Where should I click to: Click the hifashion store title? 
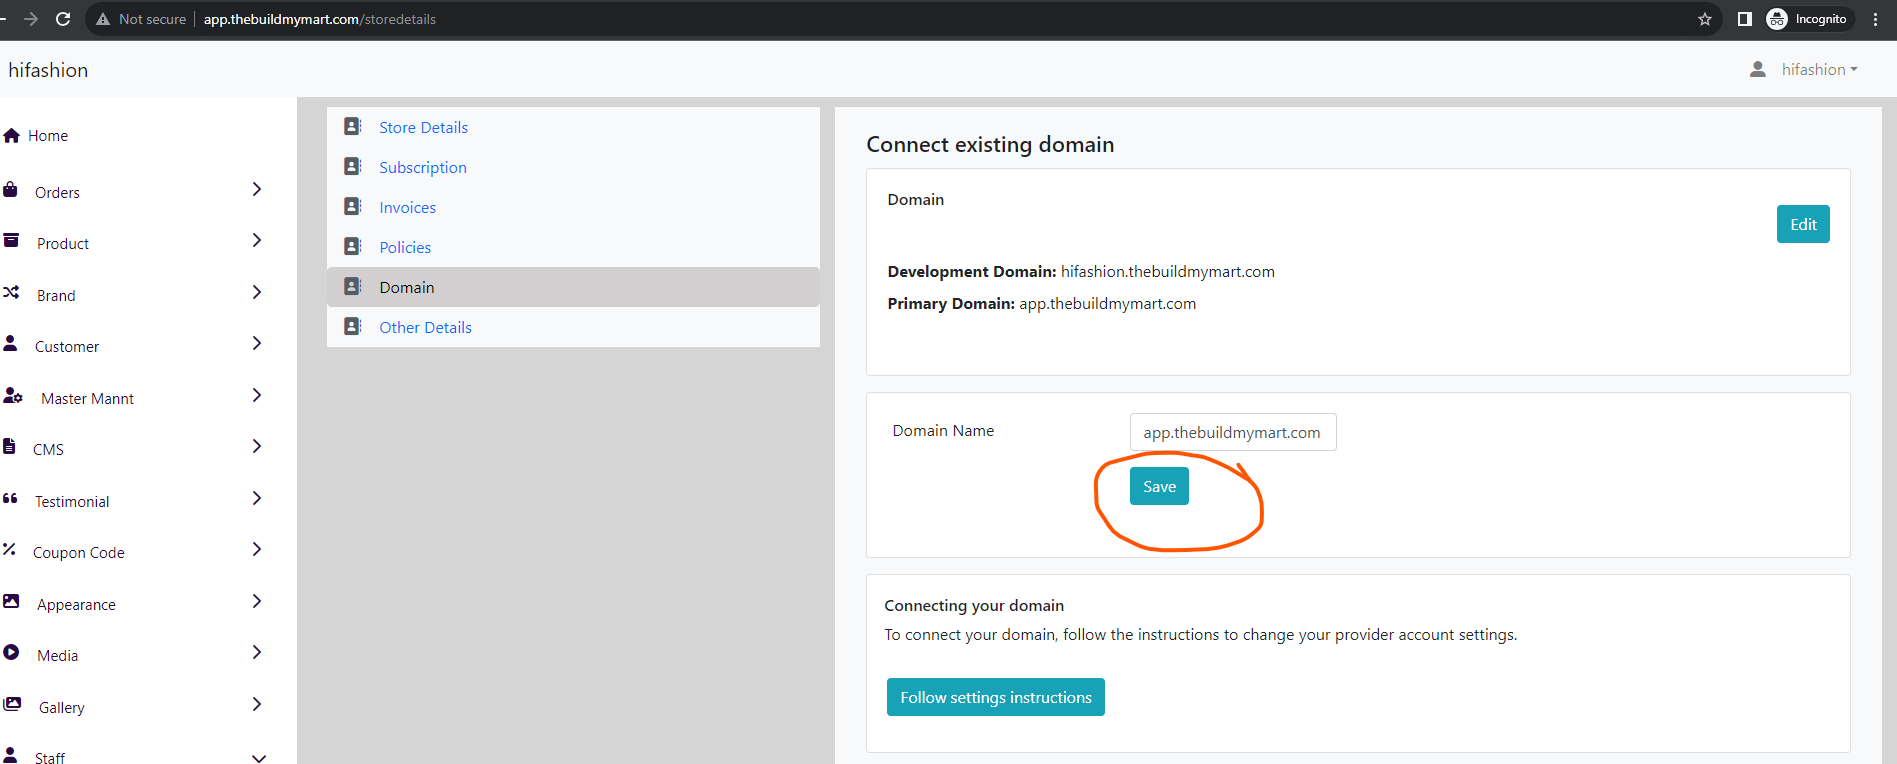tap(48, 70)
